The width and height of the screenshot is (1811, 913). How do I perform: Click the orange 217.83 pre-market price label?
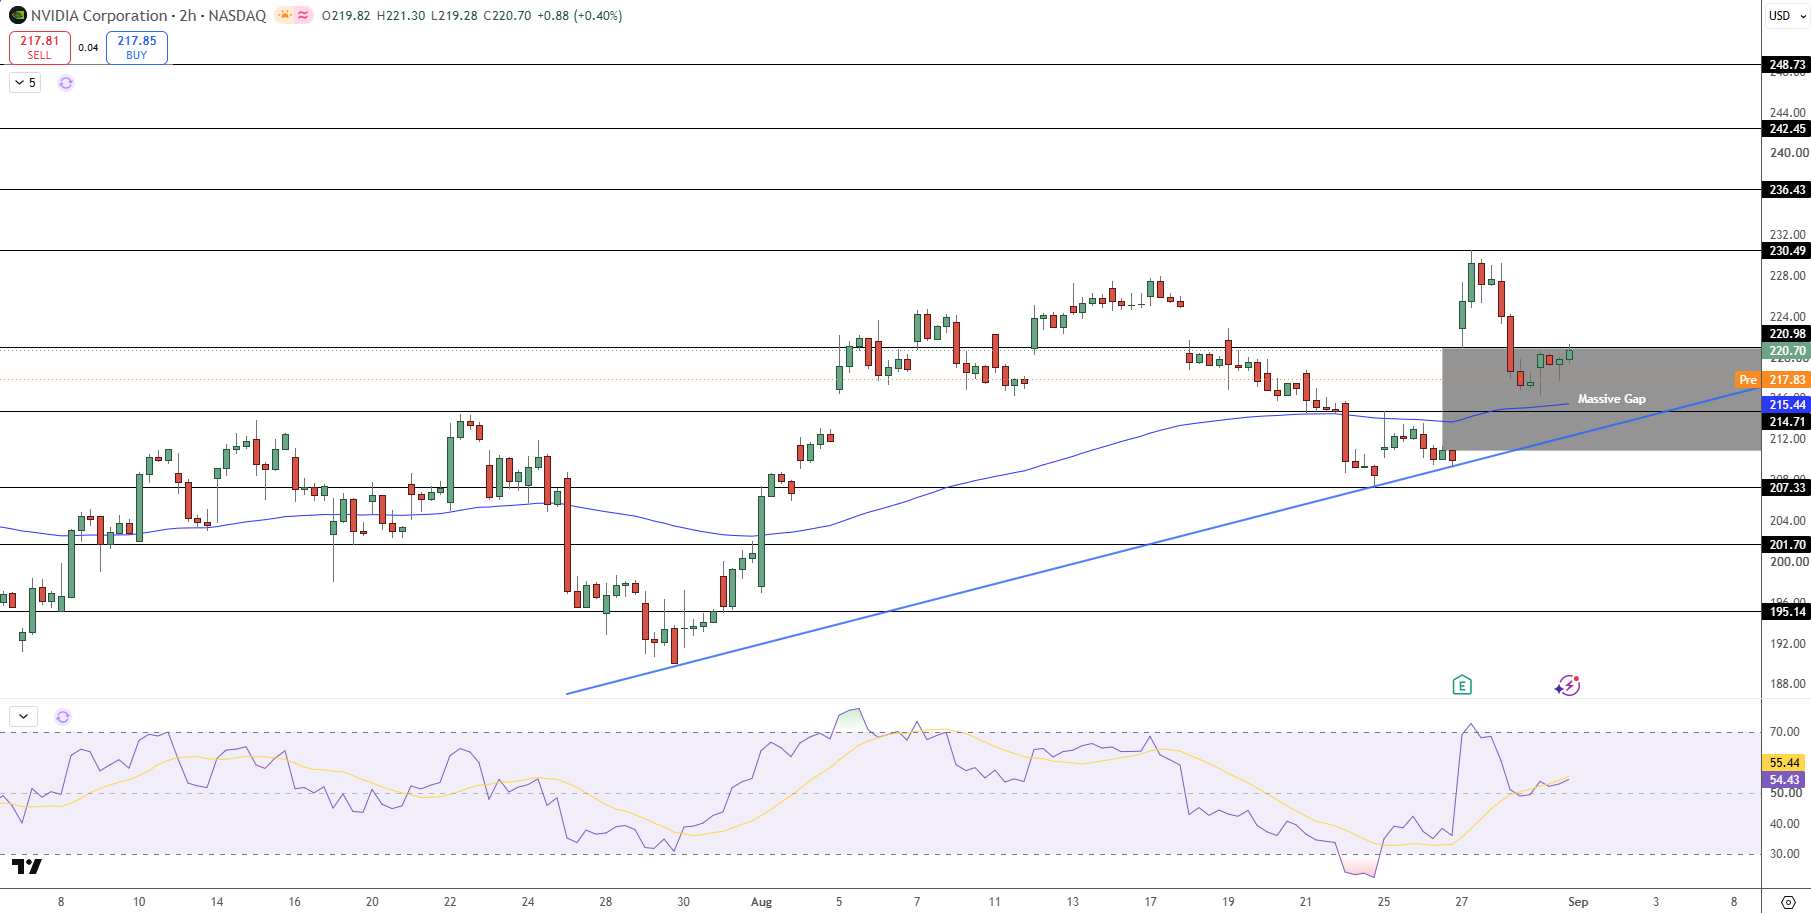coord(1787,380)
